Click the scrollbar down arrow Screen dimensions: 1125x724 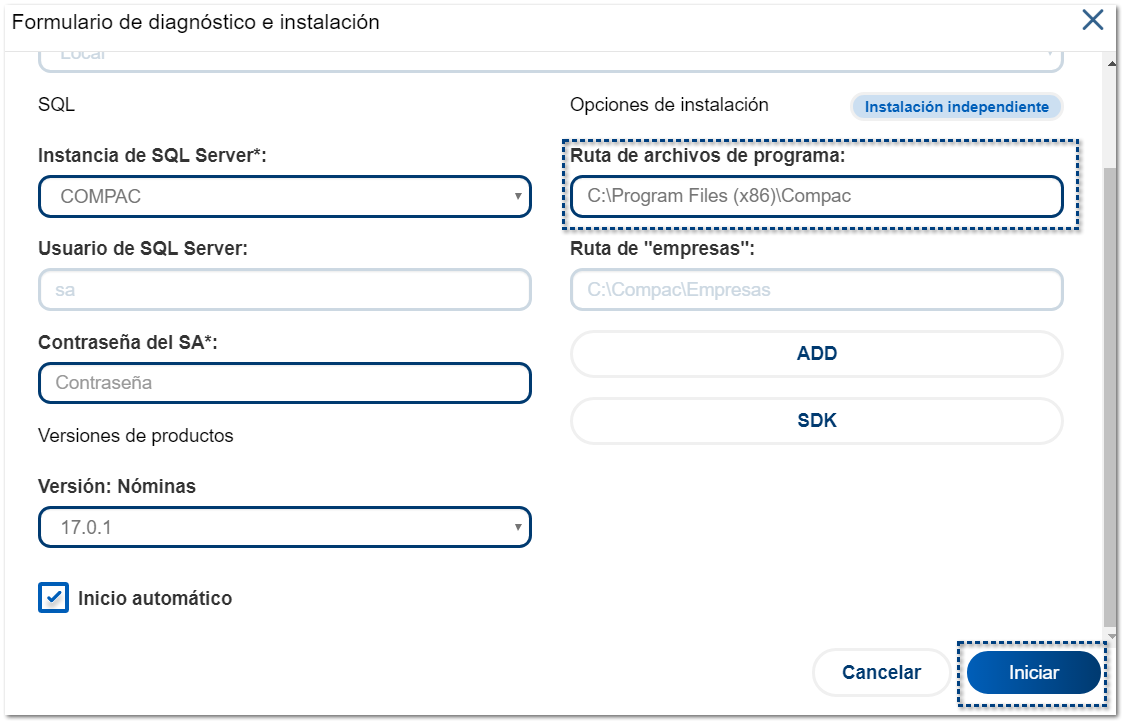(x=1111, y=636)
